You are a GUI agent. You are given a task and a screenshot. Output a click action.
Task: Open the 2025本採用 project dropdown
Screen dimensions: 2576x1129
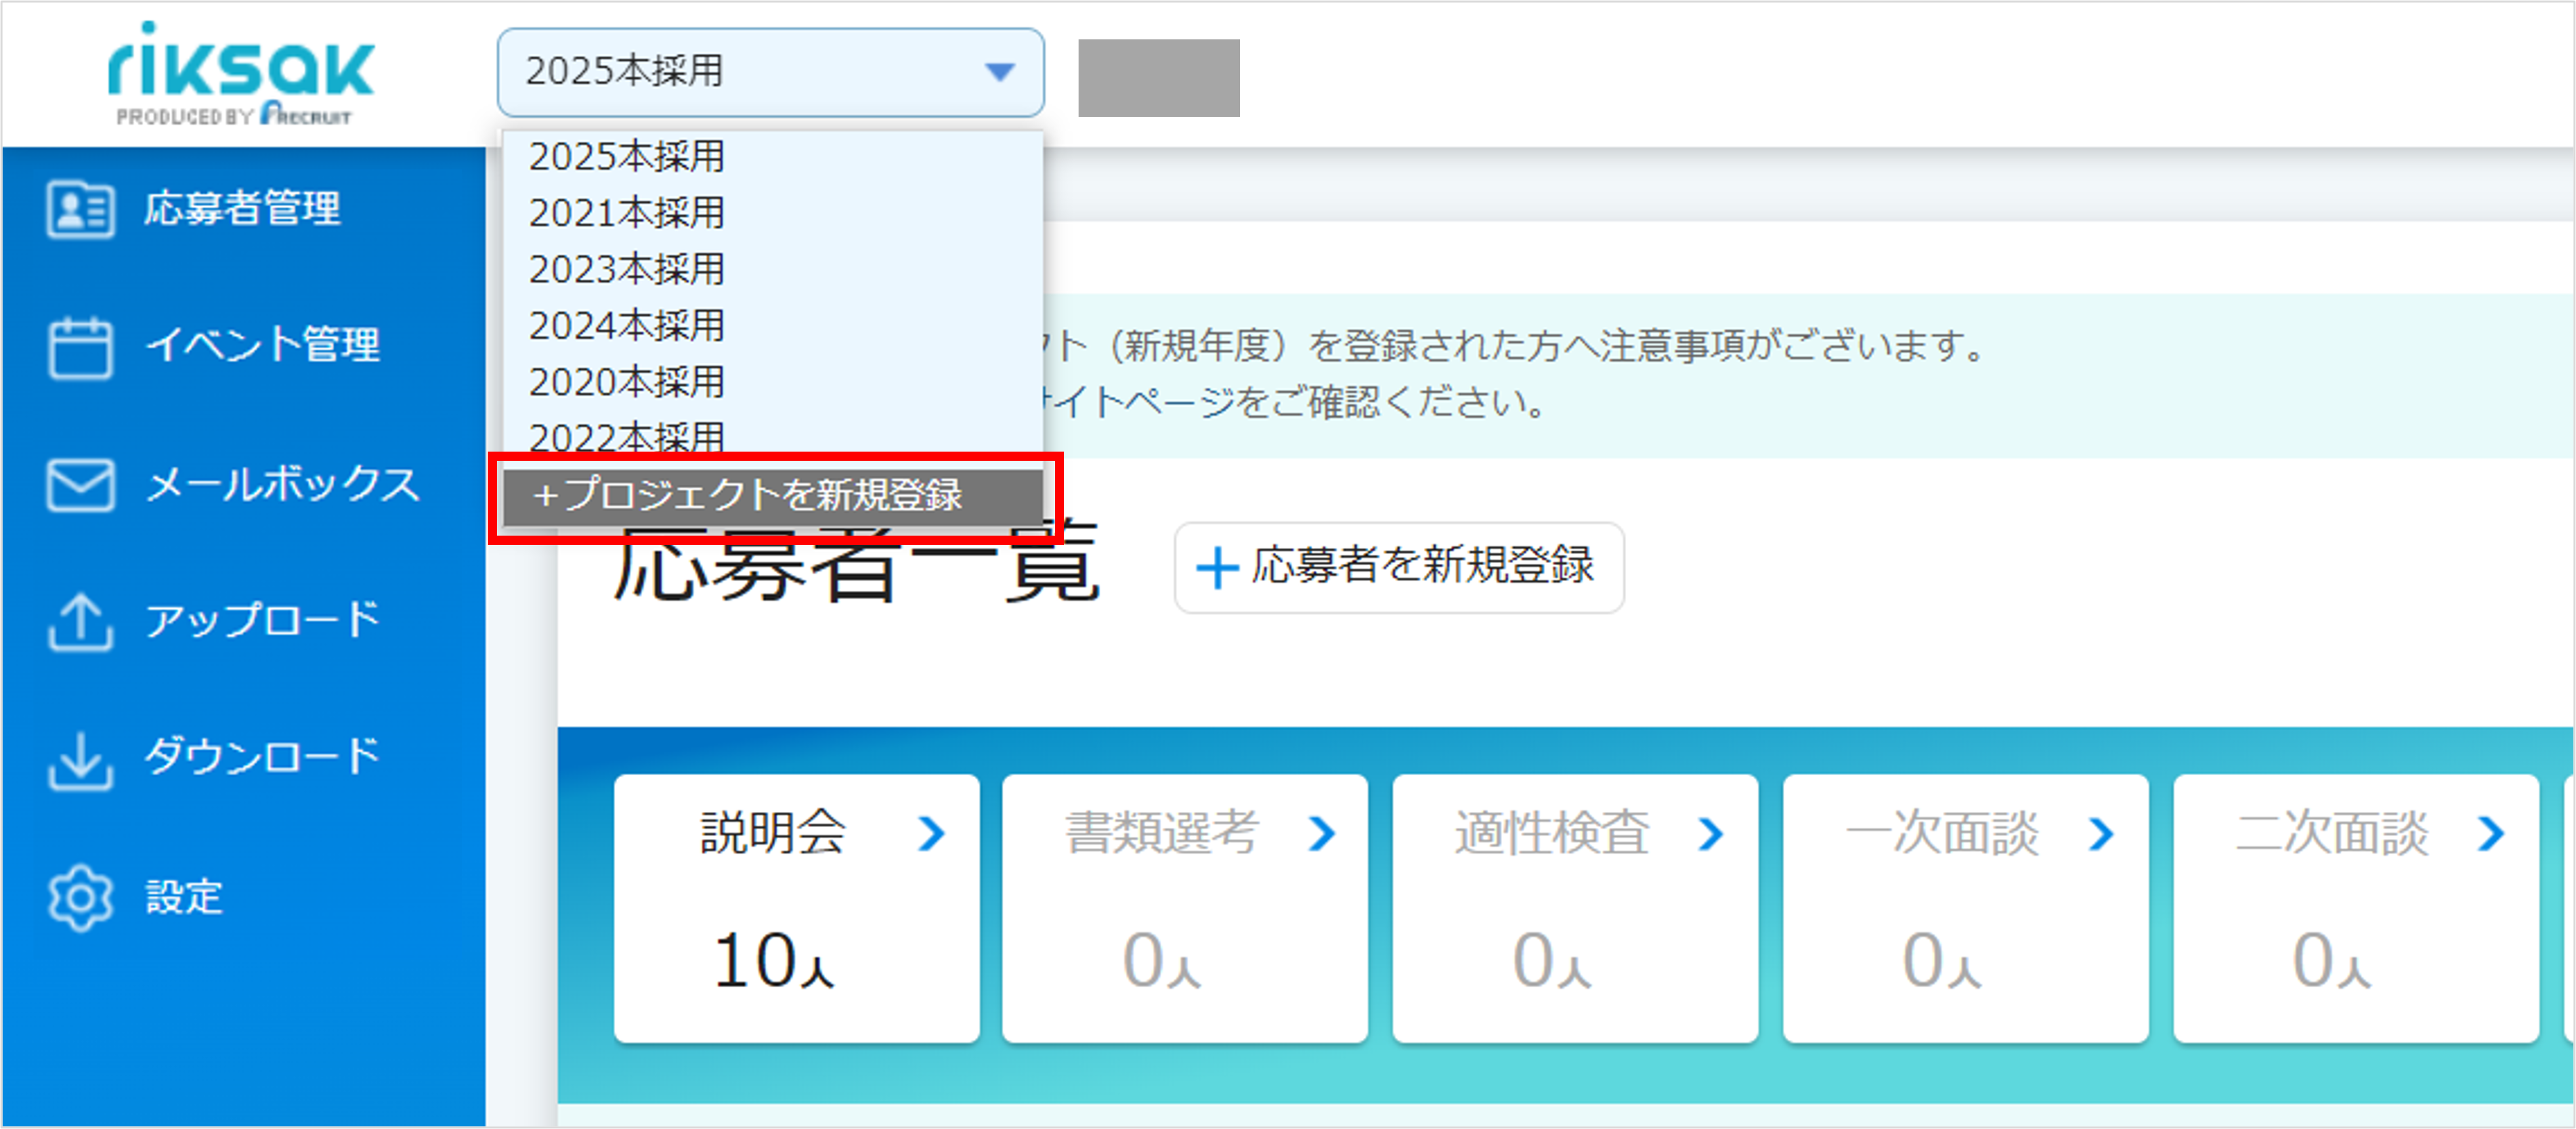770,72
